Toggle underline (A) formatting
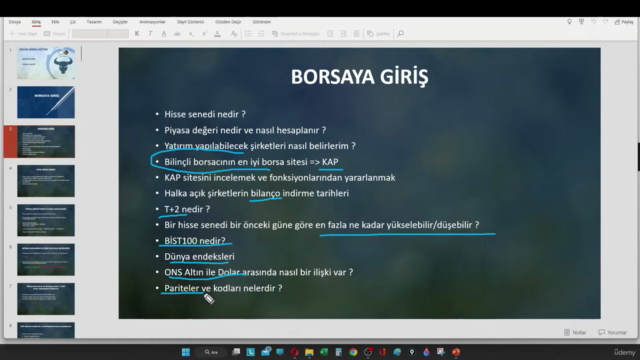640x360 pixels. tap(164, 33)
